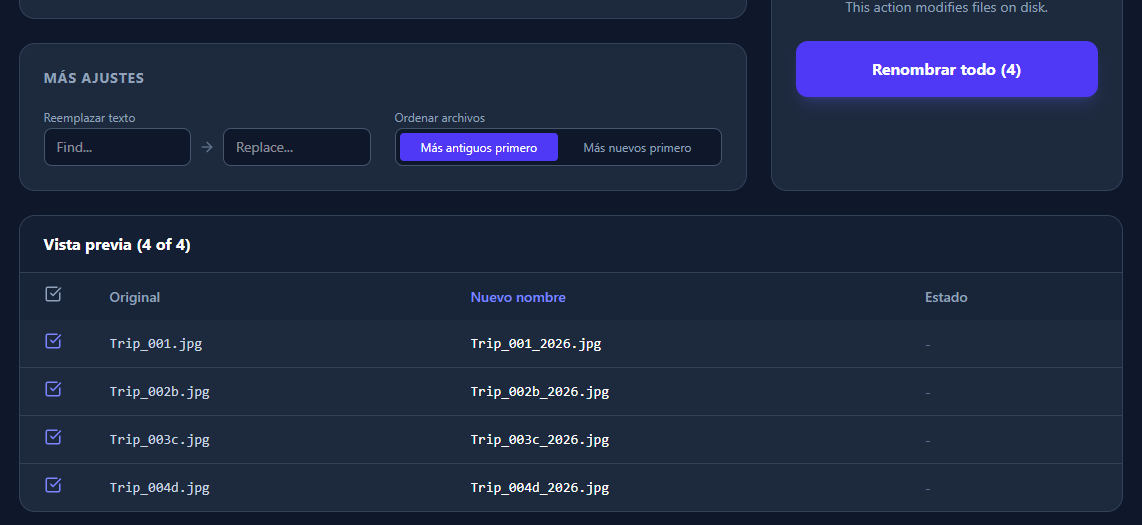The width and height of the screenshot is (1142, 525).
Task: Uncheck the Trip_003c.jpg row checkbox
Action: pos(53,437)
